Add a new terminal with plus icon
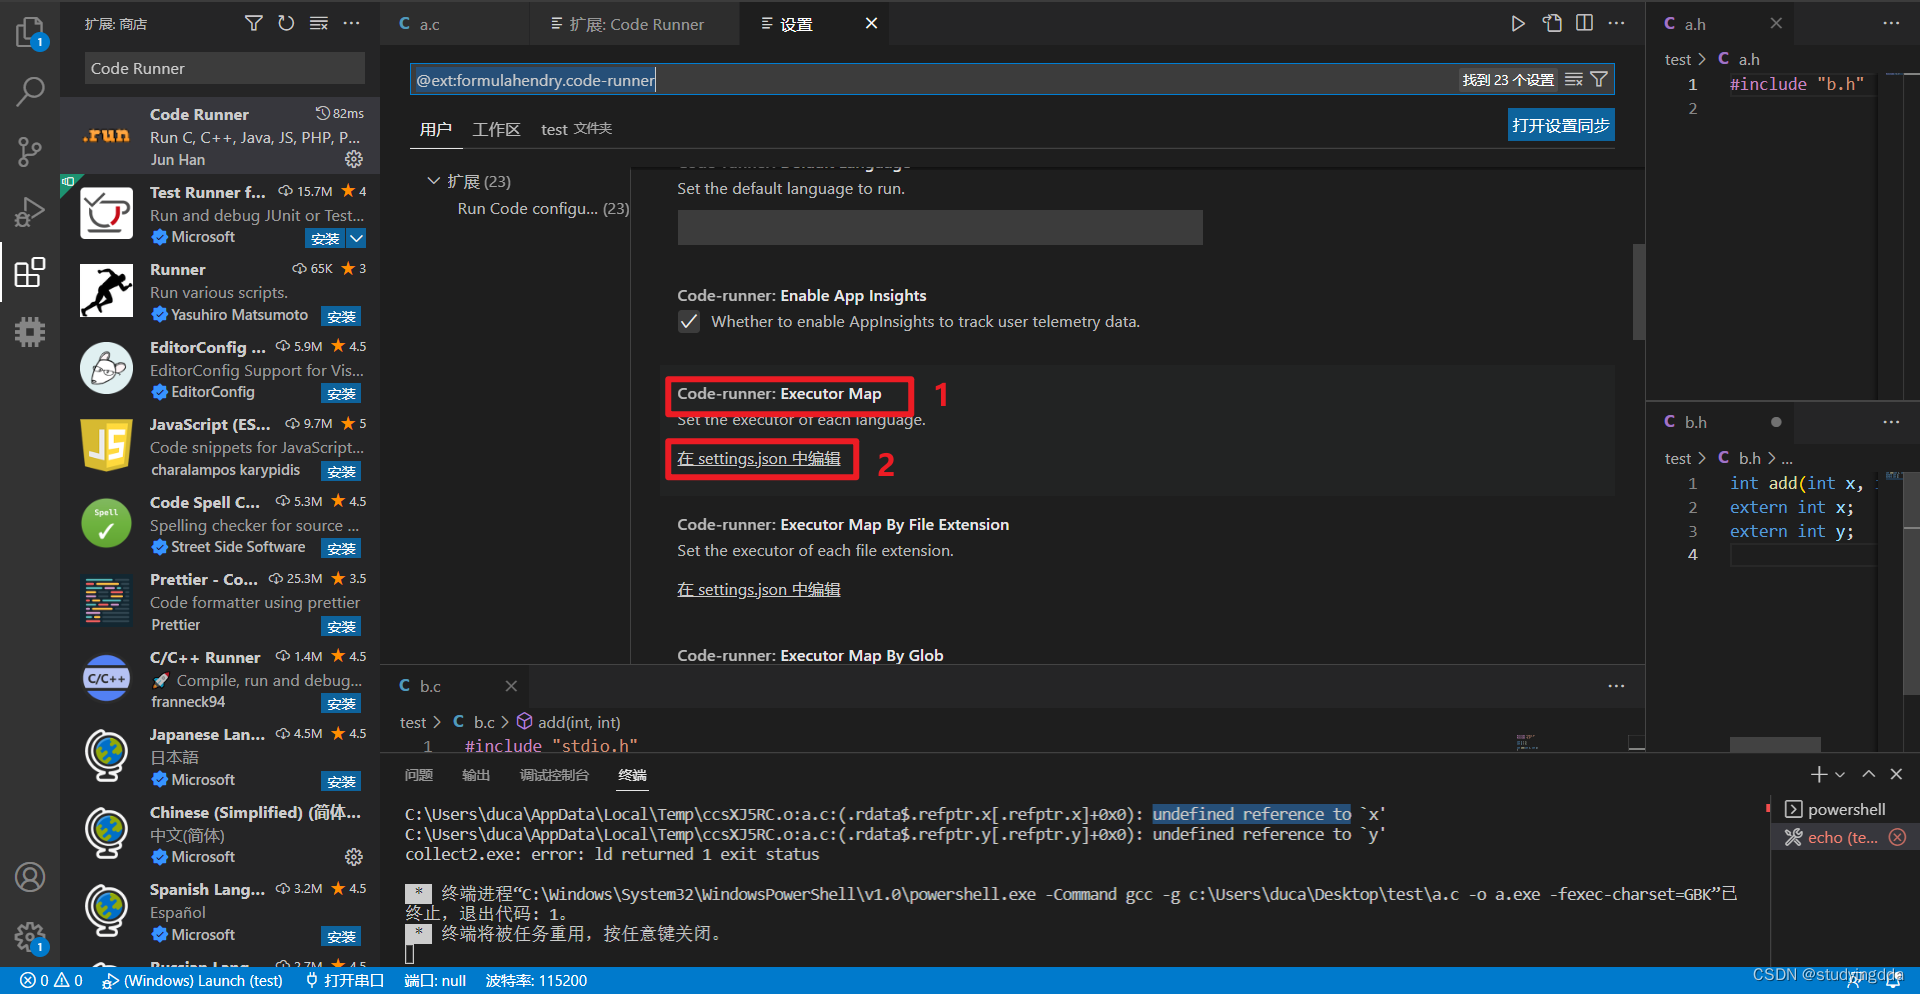 pos(1819,774)
